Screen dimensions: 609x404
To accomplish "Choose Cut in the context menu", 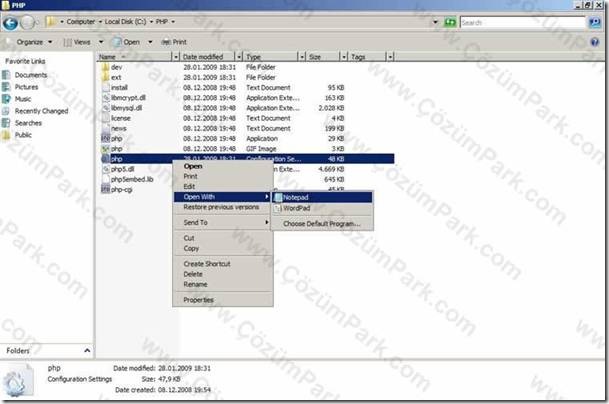I will (x=223, y=238).
